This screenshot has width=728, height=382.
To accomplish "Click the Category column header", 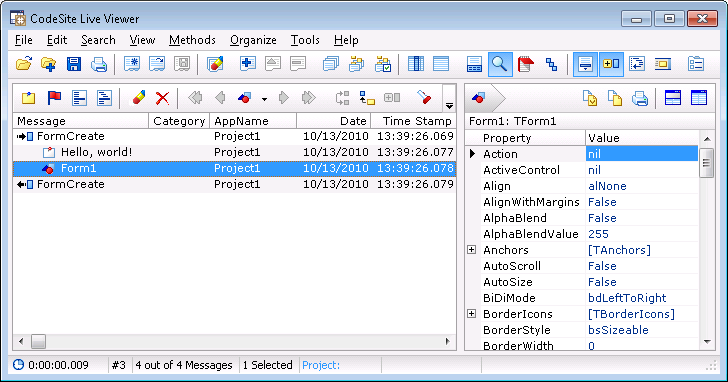I will point(179,121).
